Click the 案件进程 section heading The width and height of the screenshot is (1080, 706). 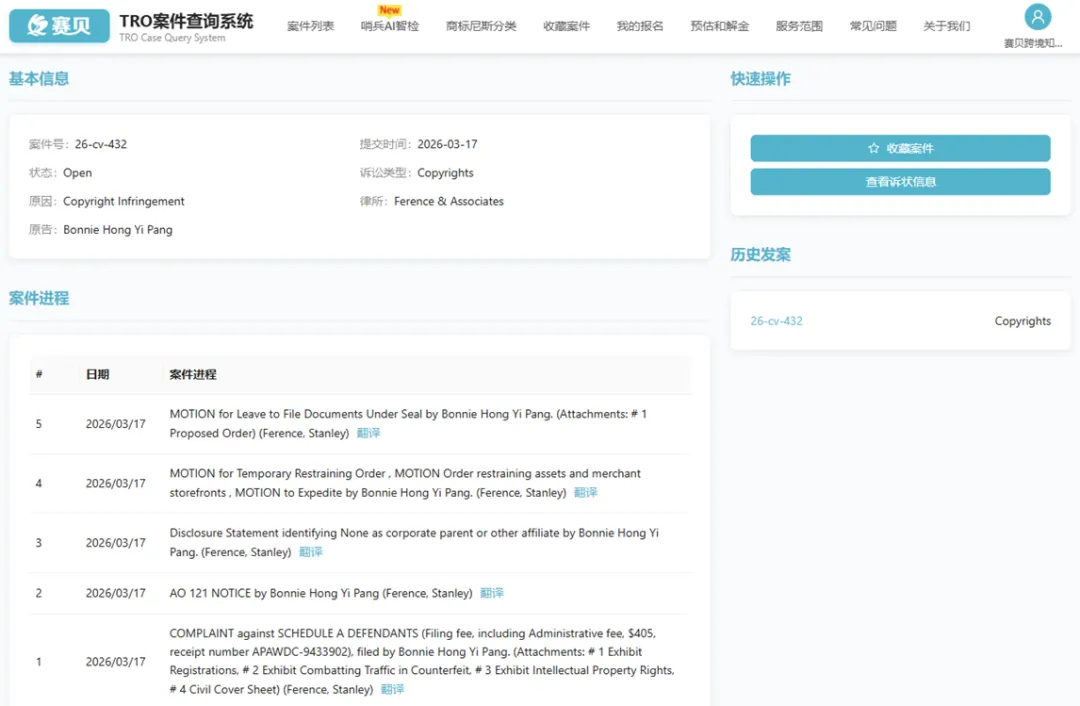tap(39, 298)
